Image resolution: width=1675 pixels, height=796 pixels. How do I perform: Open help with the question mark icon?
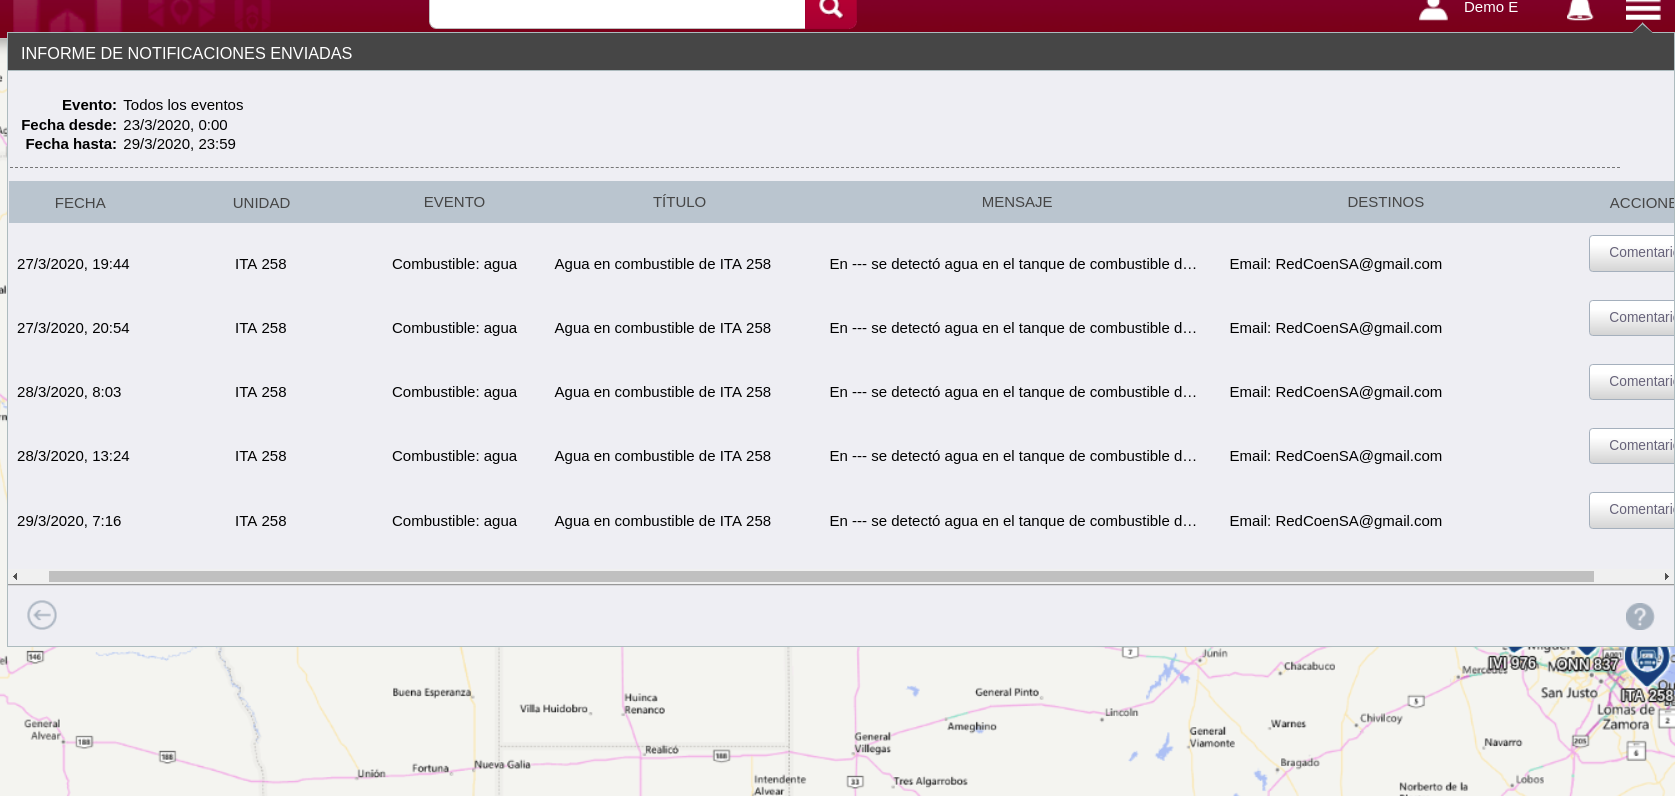[x=1639, y=616]
